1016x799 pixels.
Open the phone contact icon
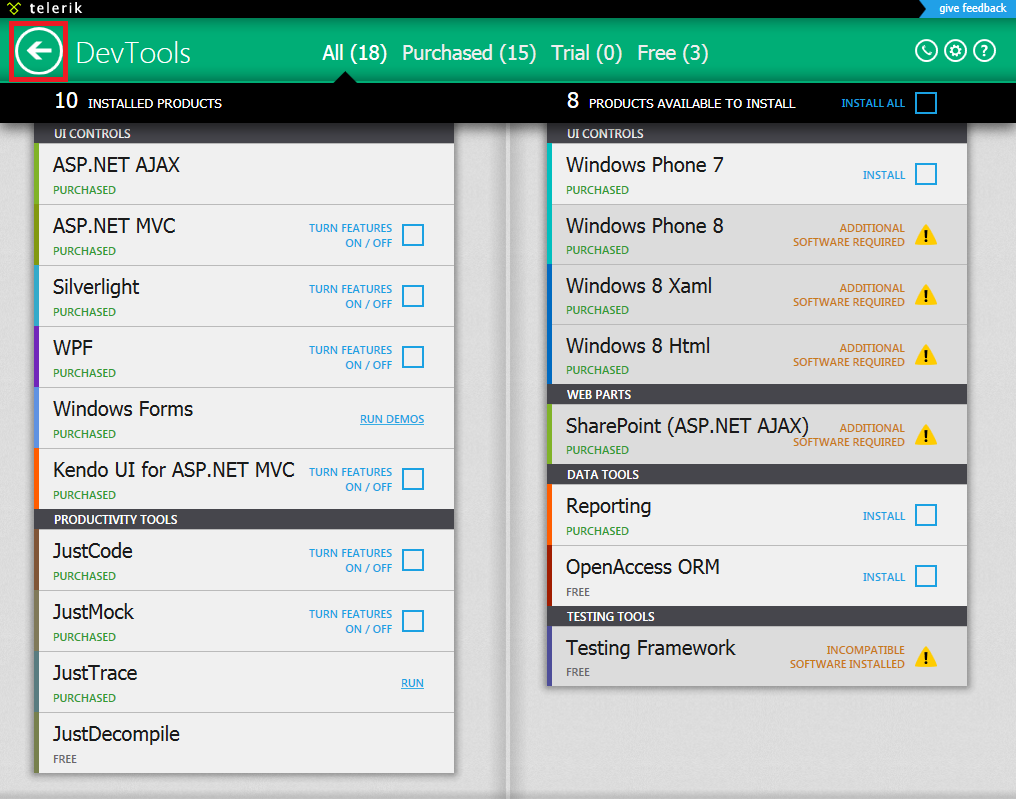point(926,51)
